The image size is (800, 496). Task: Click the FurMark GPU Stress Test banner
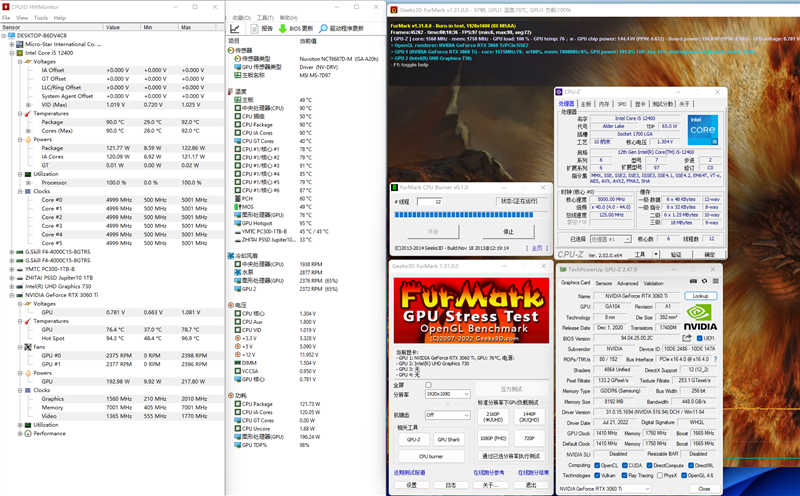471,310
